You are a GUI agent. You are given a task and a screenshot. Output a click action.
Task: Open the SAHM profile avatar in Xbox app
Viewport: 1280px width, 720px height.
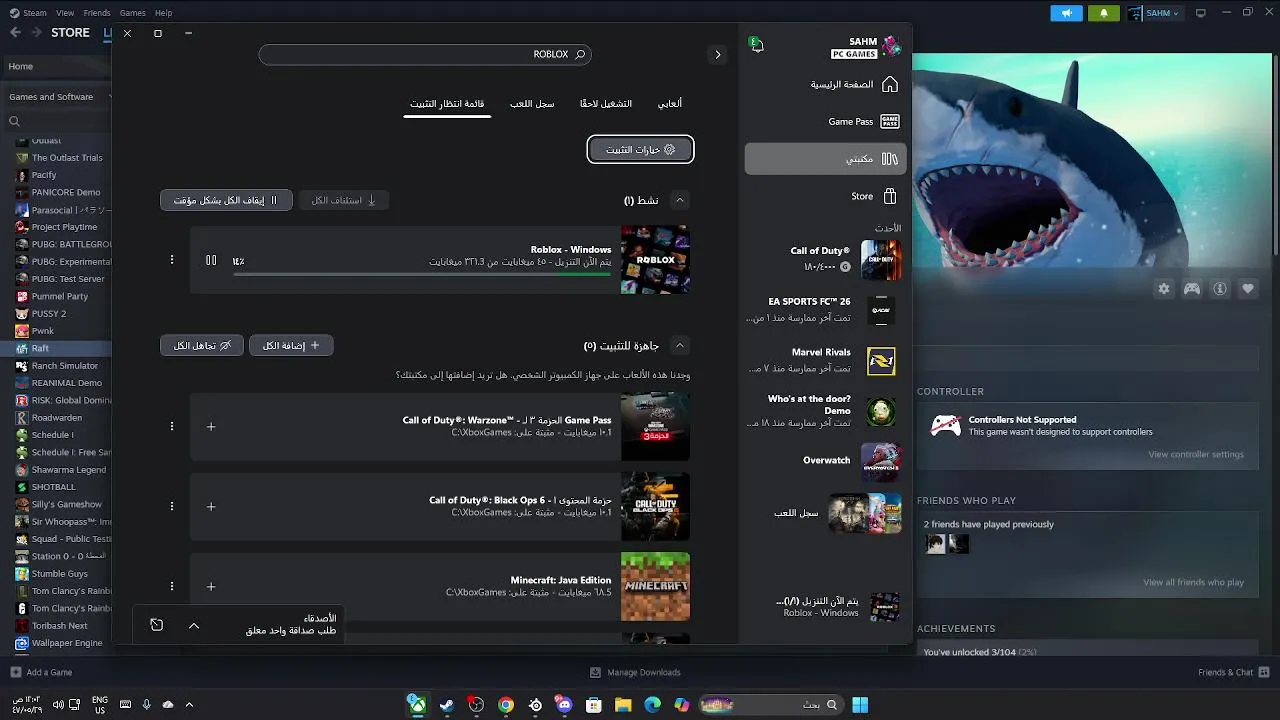891,46
